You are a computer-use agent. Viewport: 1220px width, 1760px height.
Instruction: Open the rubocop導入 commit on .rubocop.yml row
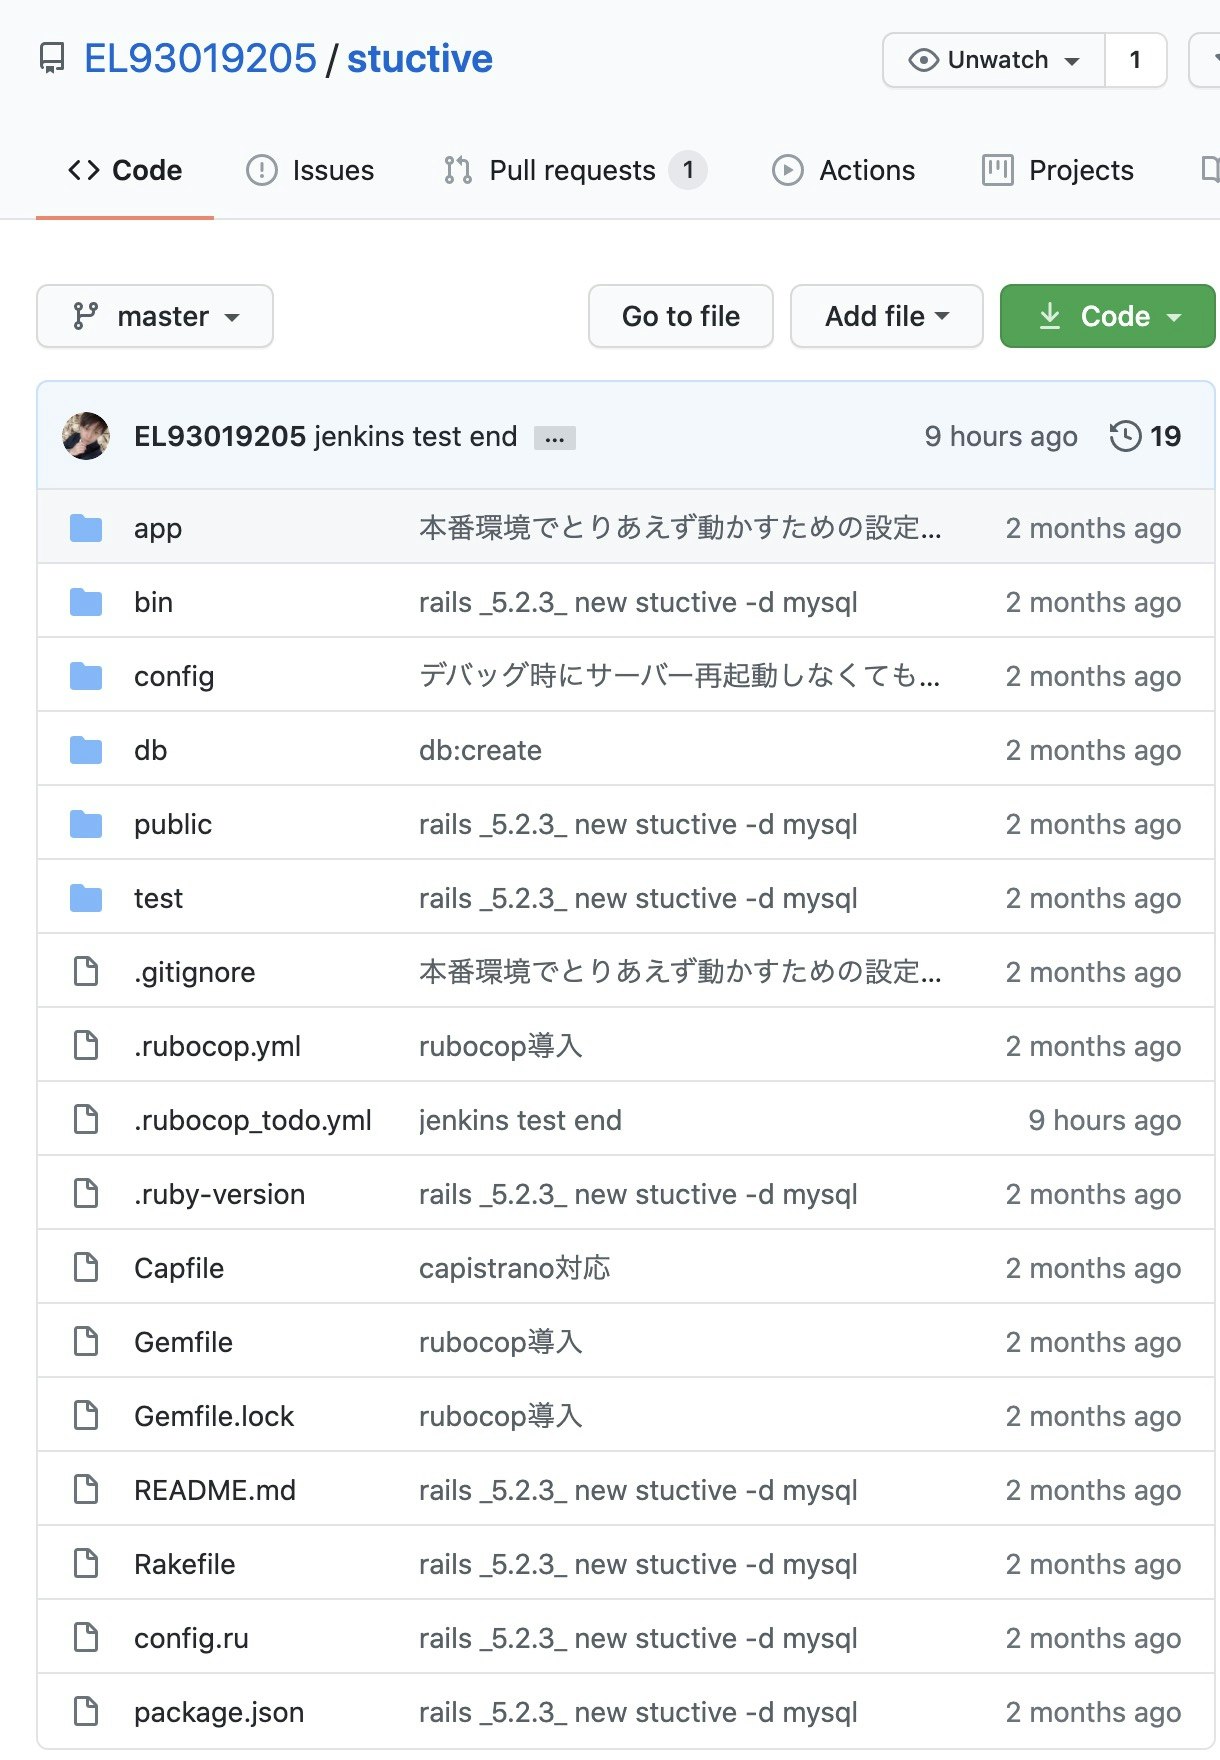pyautogui.click(x=500, y=1046)
